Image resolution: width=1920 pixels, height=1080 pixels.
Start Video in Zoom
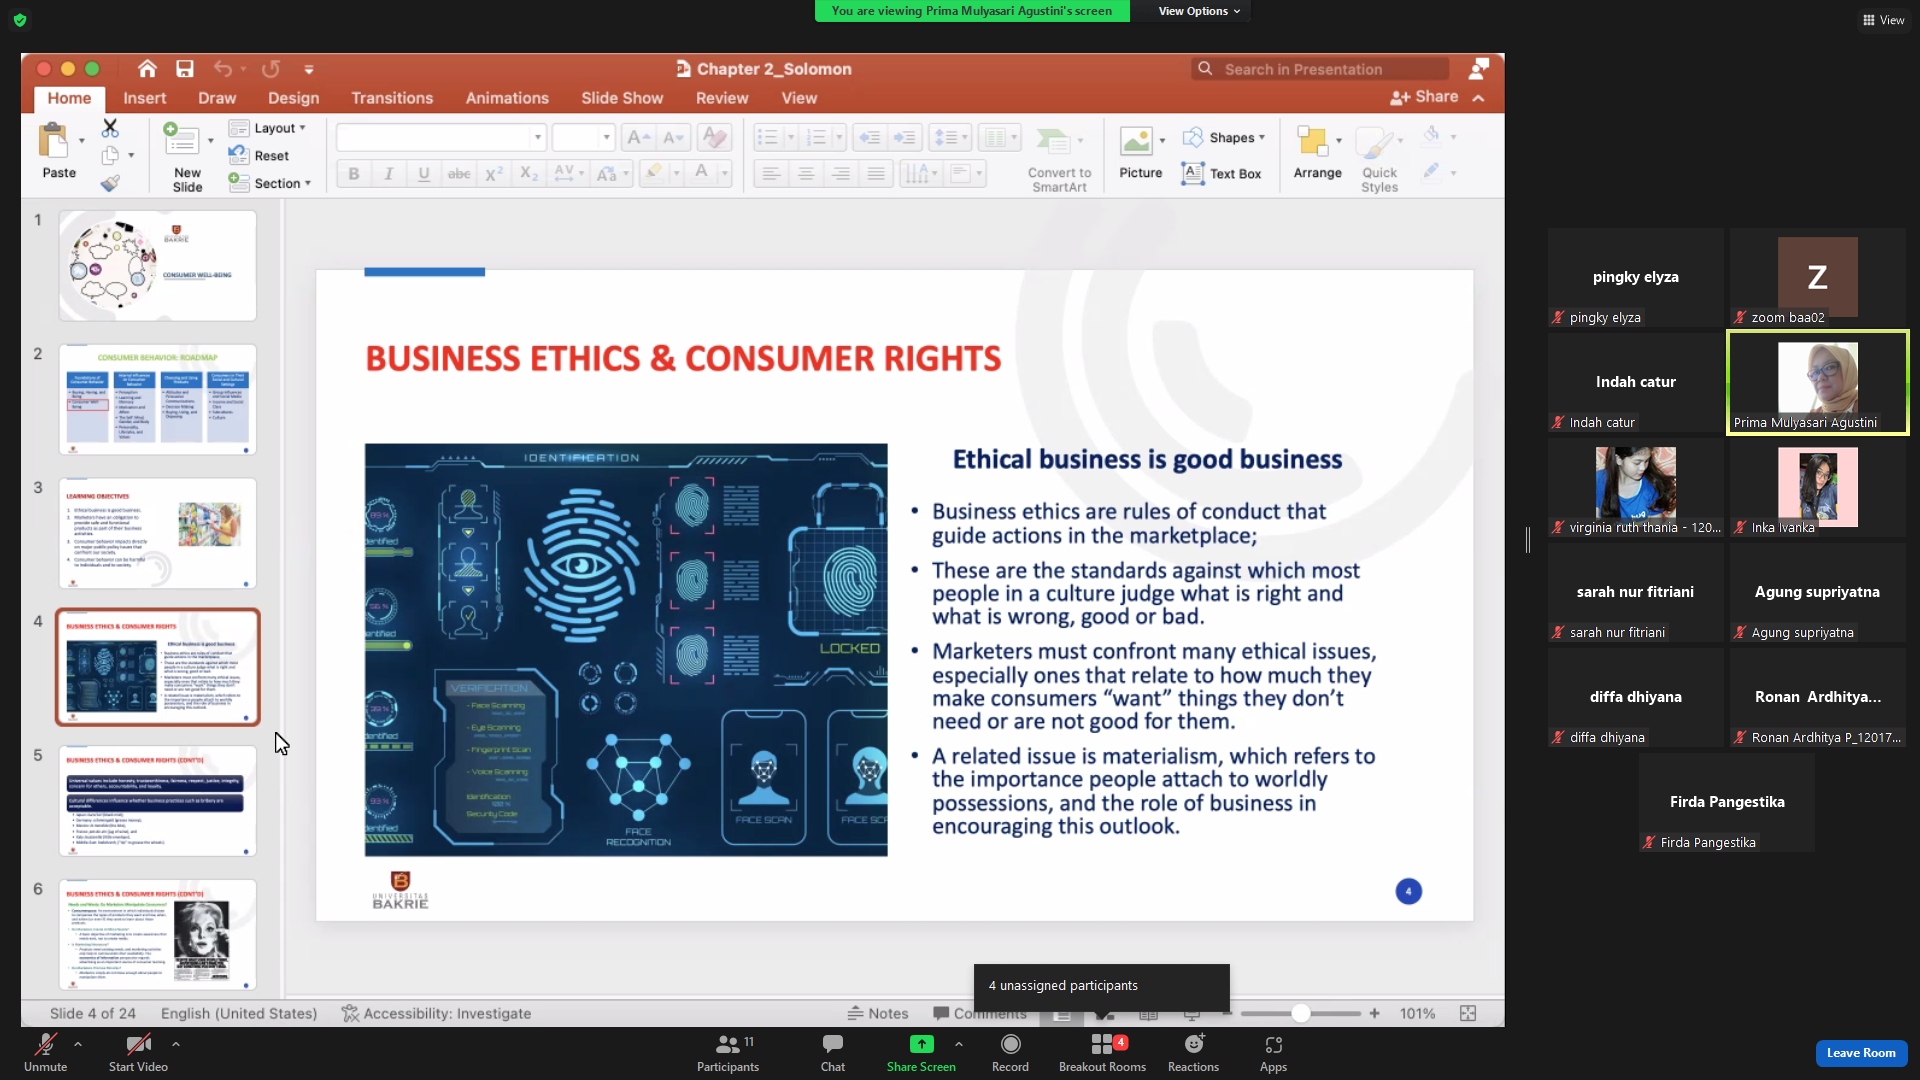click(138, 1053)
